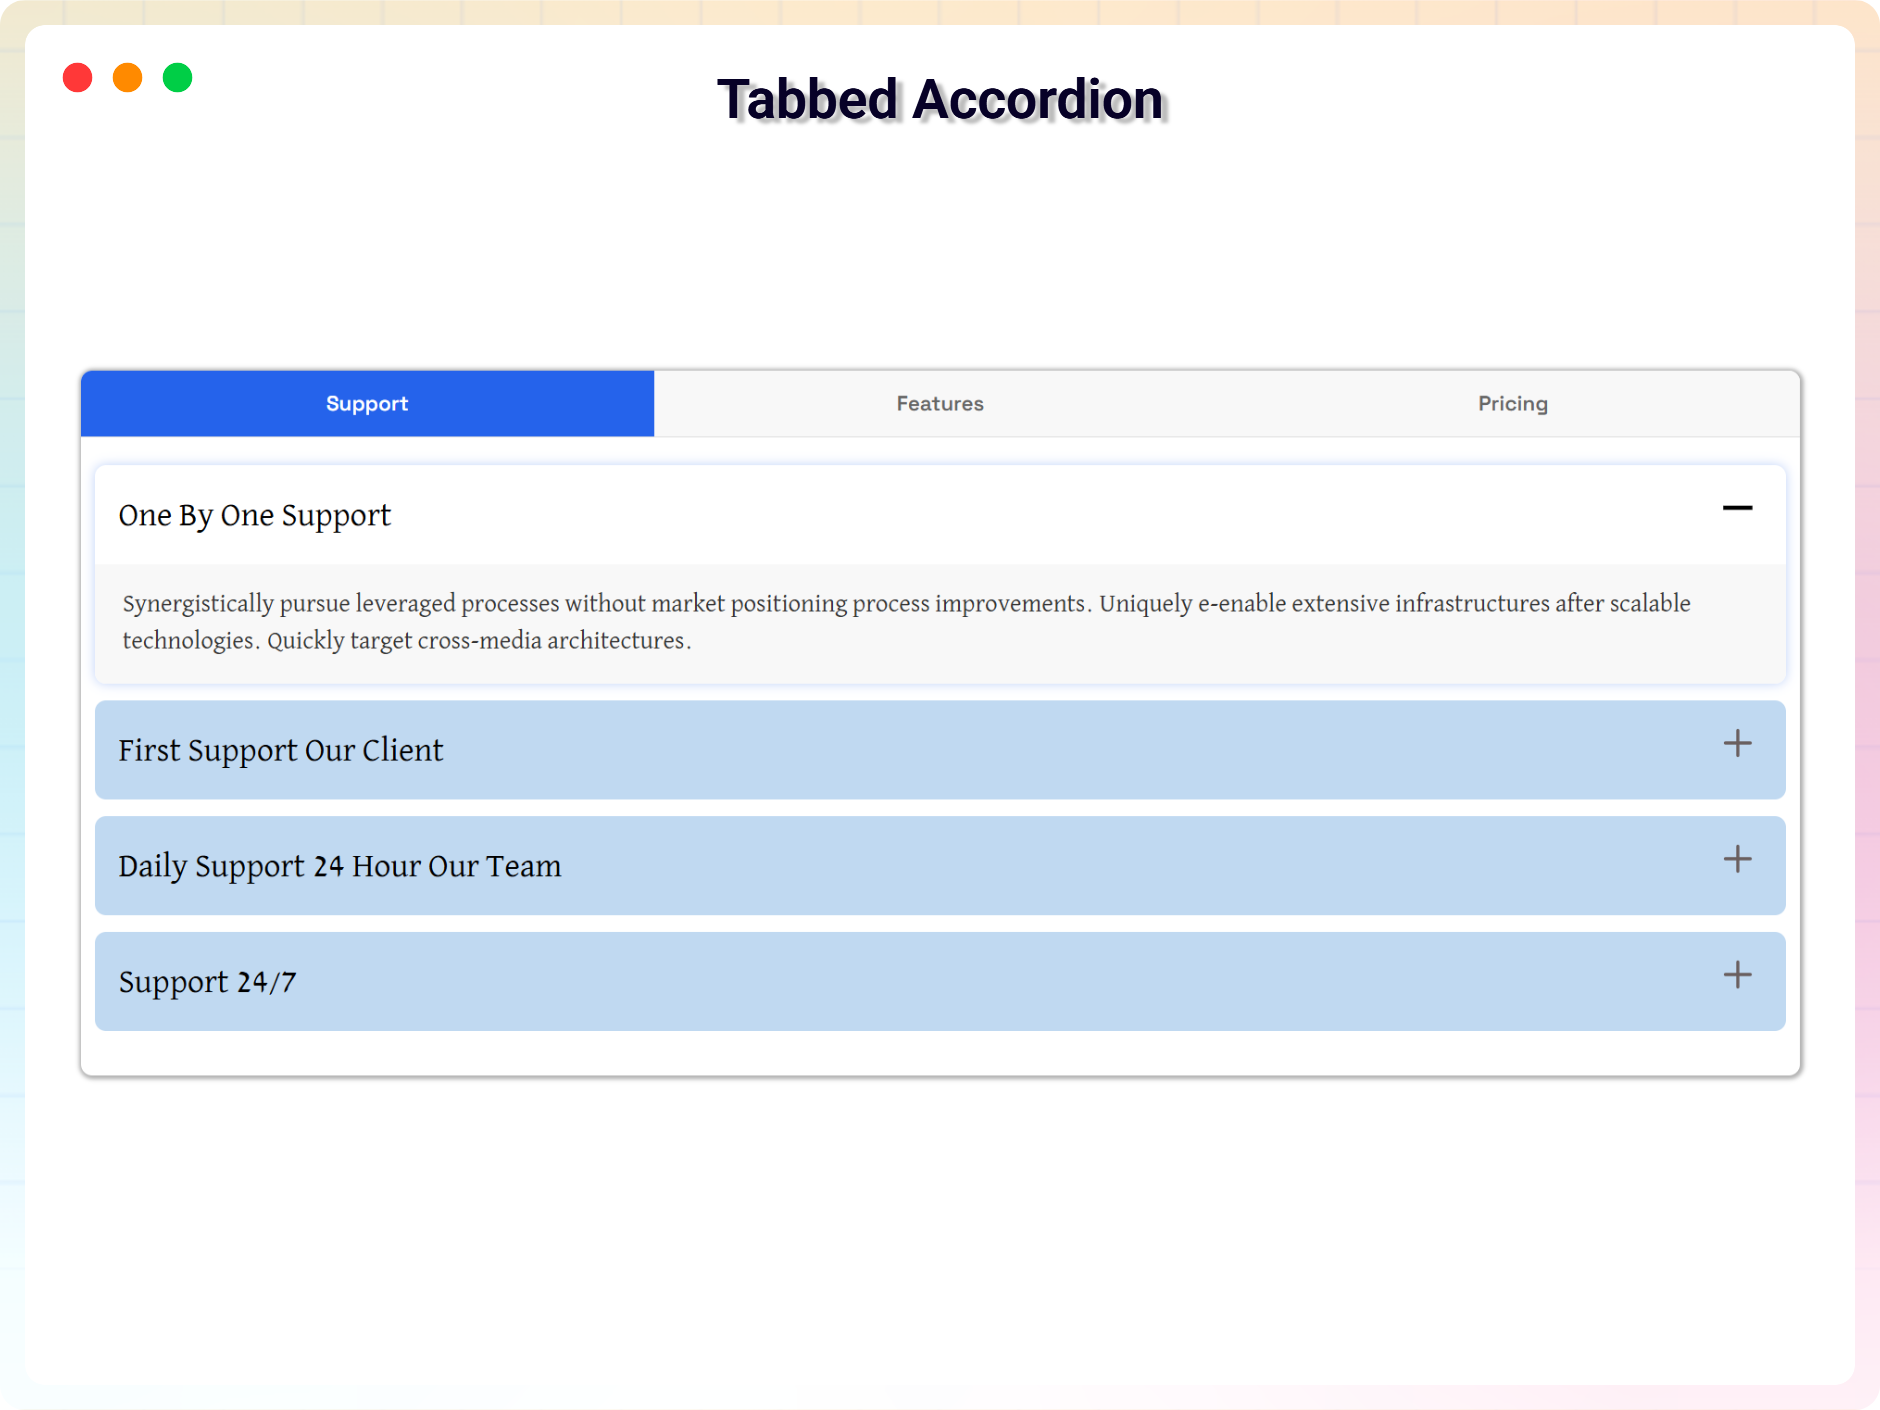Select the Support tab
Viewport: 1880px width, 1410px height.
coord(367,403)
